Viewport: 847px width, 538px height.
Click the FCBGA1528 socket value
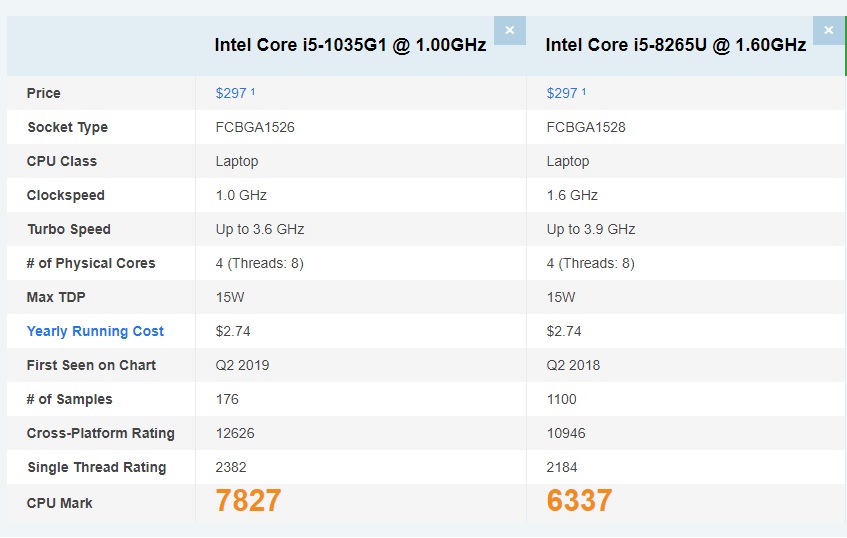coord(586,127)
